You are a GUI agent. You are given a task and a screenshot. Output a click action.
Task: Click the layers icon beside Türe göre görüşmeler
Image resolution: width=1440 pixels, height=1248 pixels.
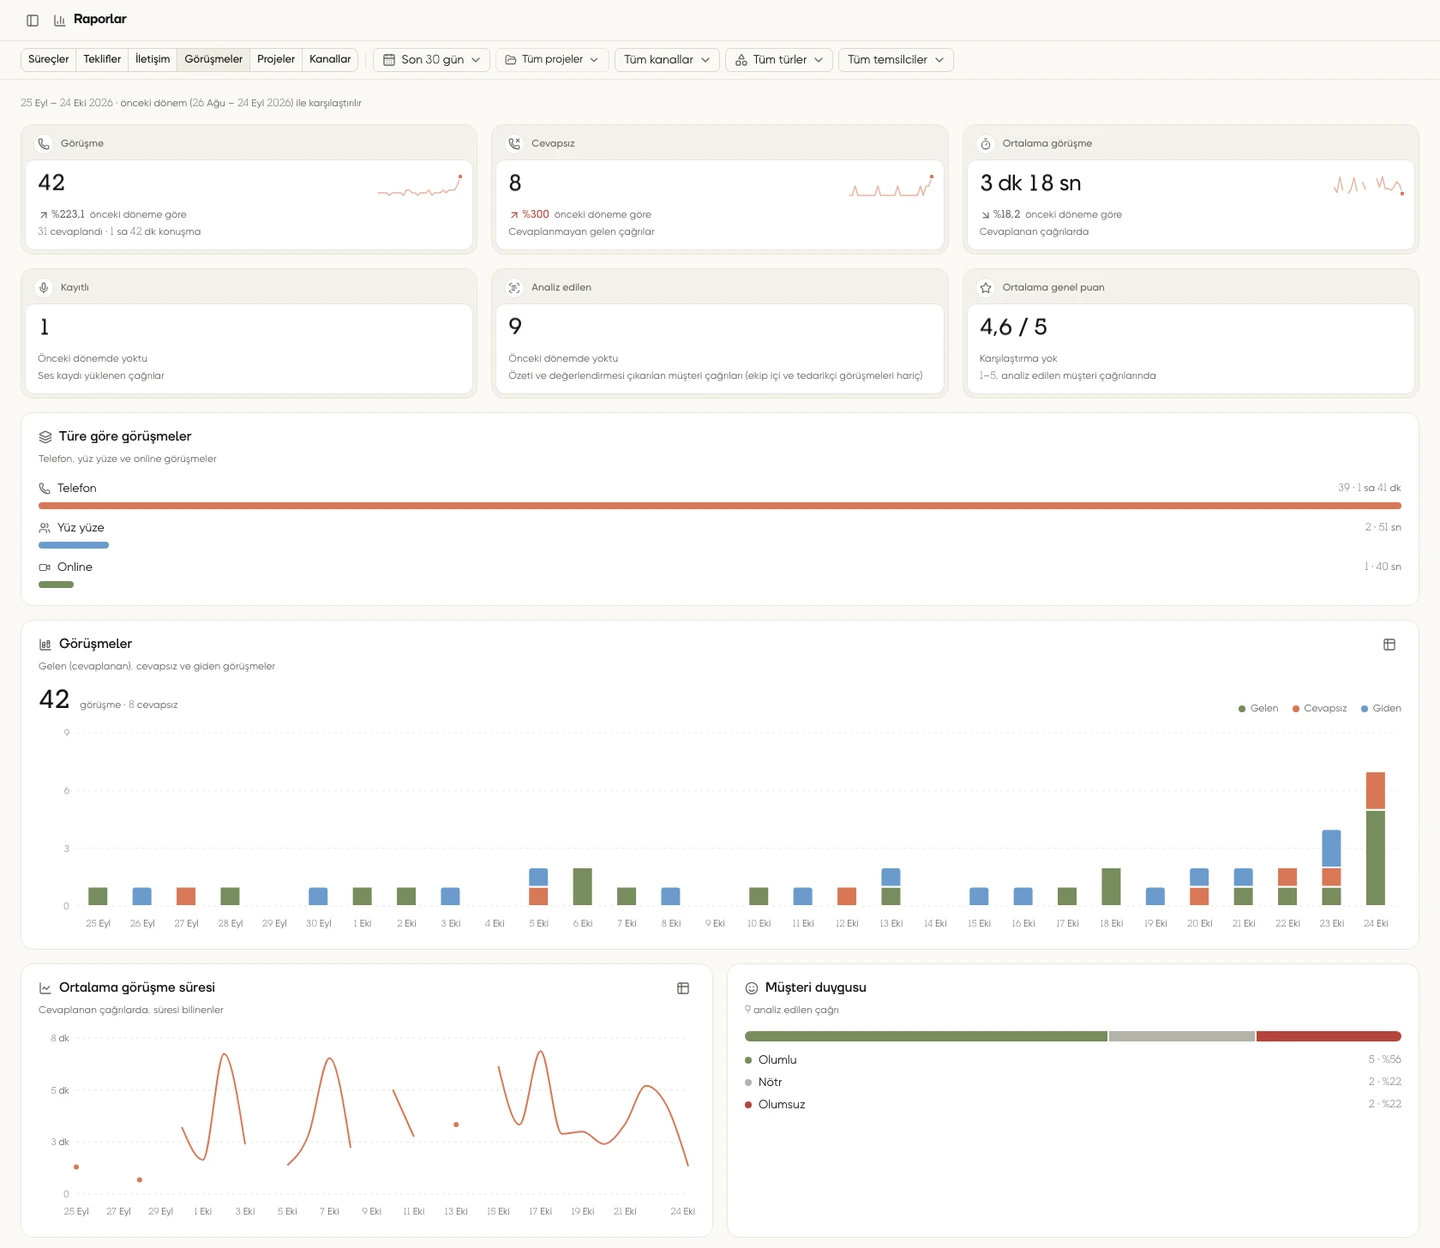[45, 437]
